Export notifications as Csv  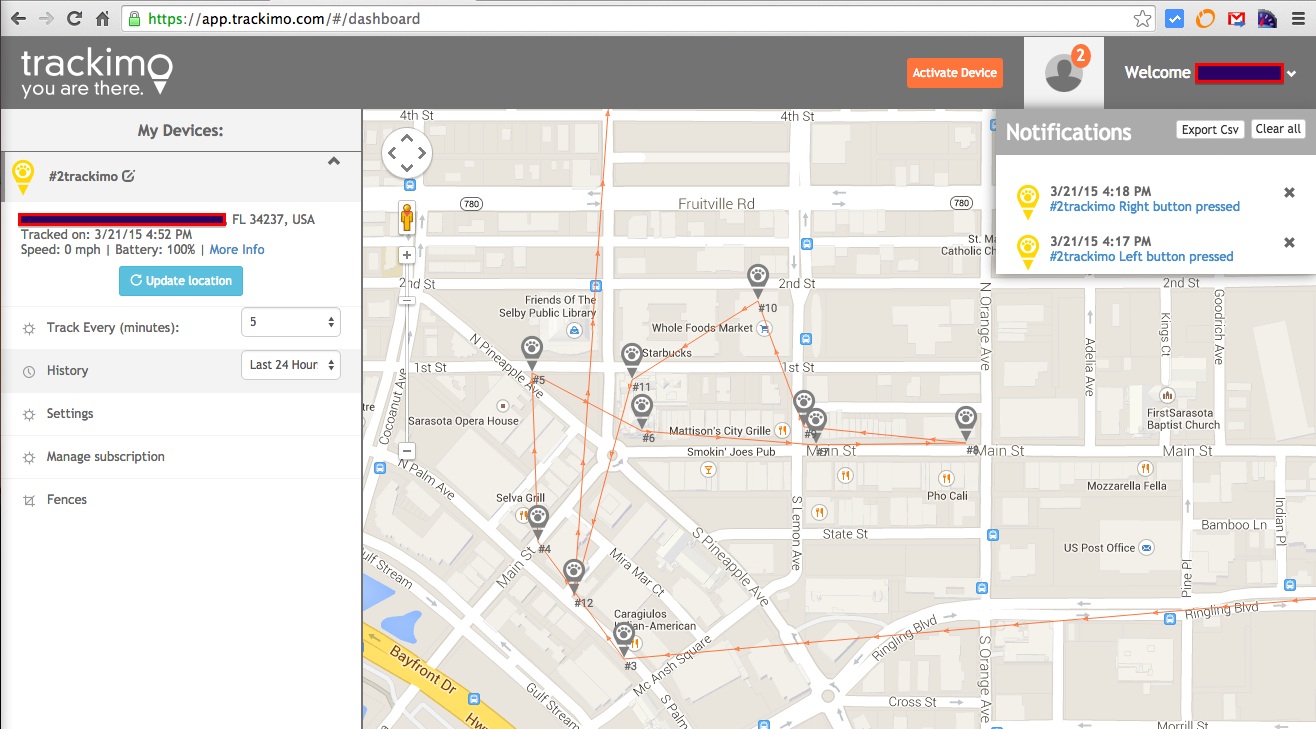[1210, 130]
